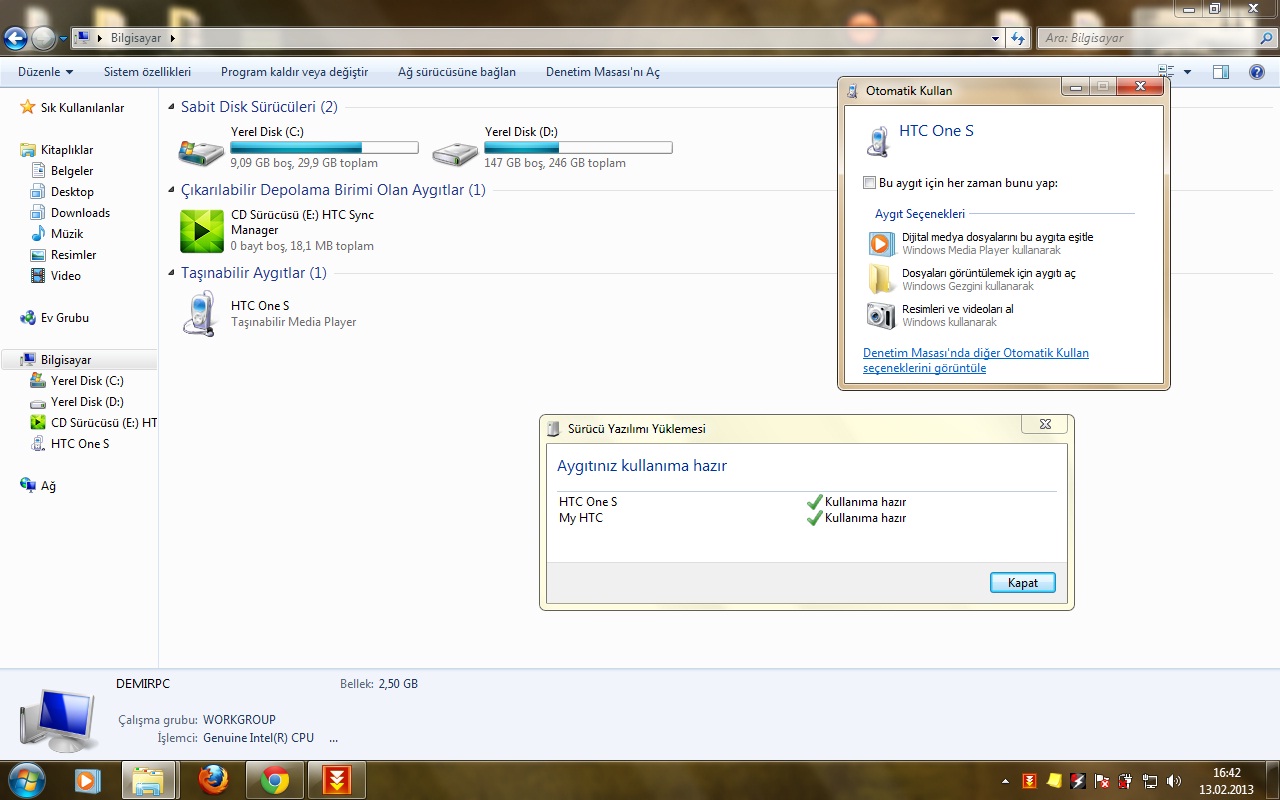Open Yerel Disk (C:) drive icon

point(201,151)
